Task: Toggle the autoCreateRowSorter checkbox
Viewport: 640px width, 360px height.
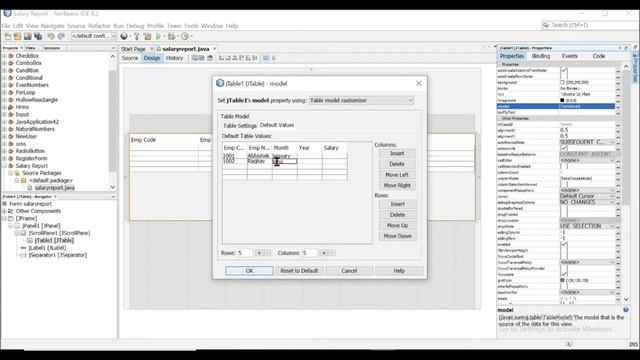Action: pos(564,76)
